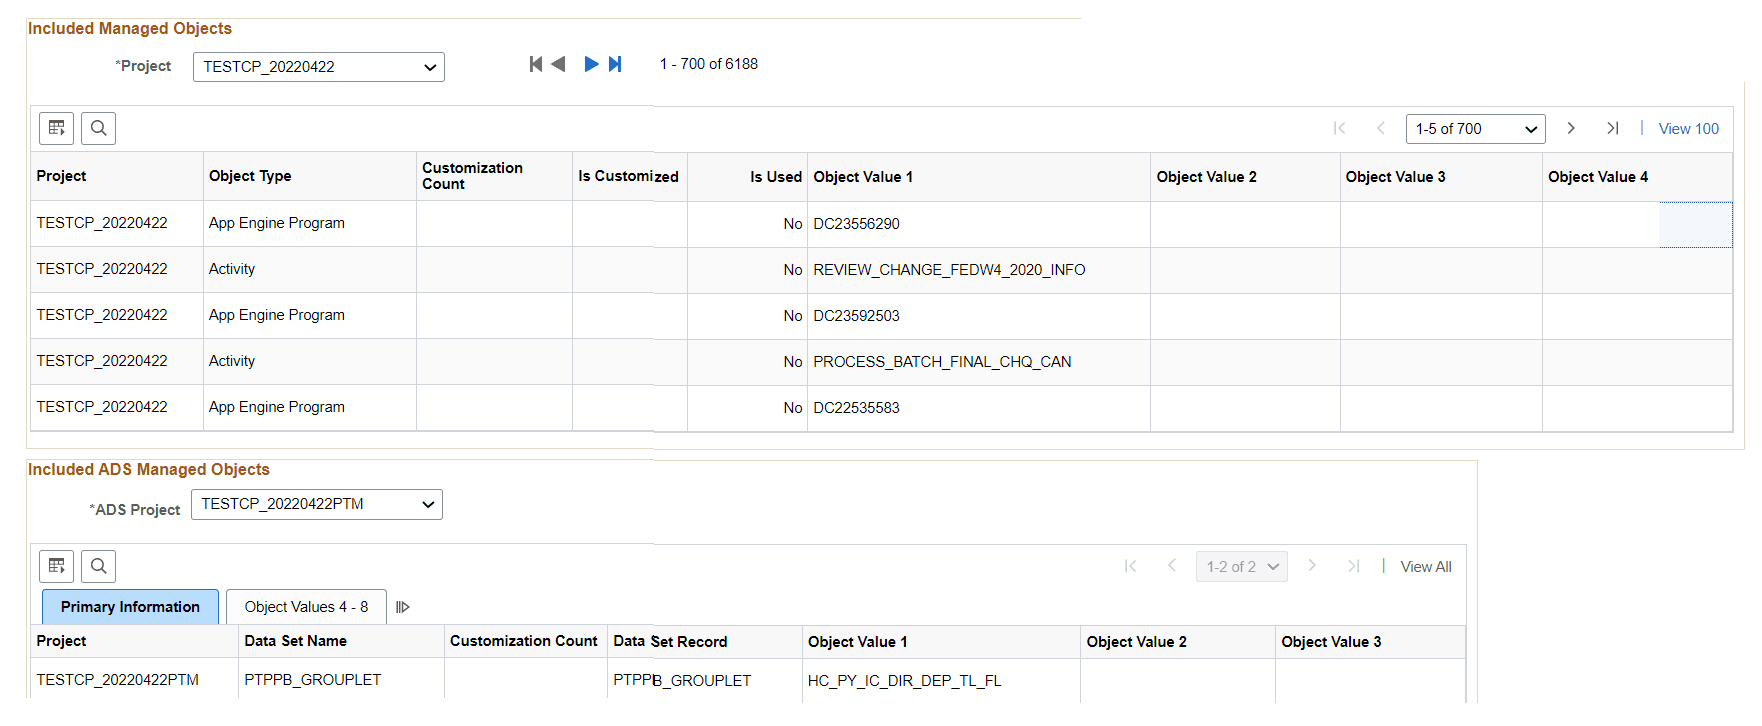Click Is Used 'No' in DC22535583 row
1762x726 pixels.
pos(793,408)
